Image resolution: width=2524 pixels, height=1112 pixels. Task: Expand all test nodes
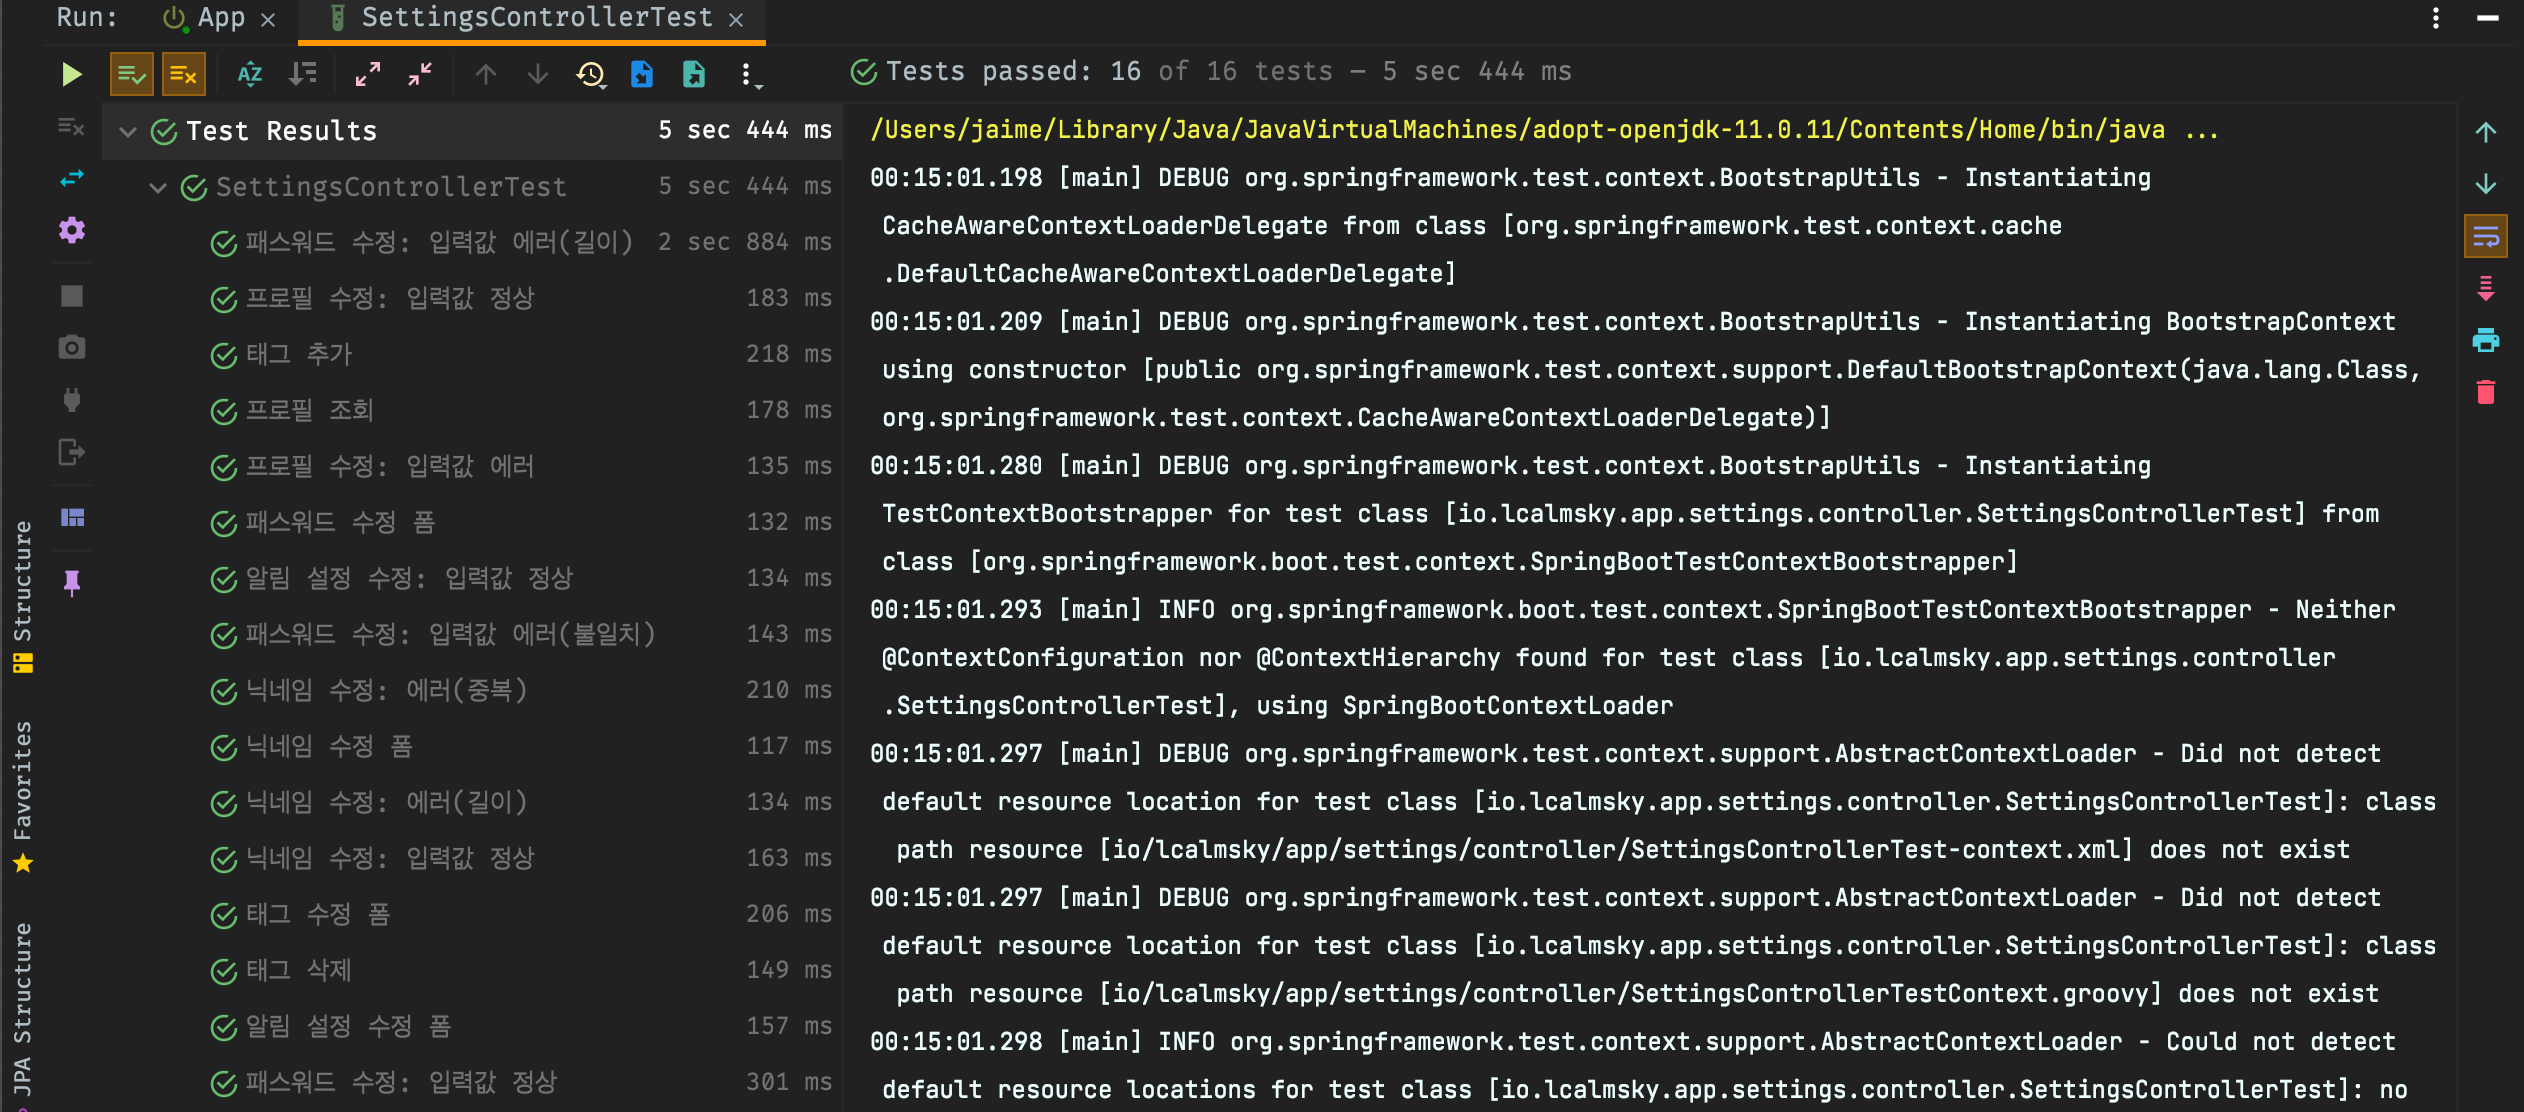[368, 74]
